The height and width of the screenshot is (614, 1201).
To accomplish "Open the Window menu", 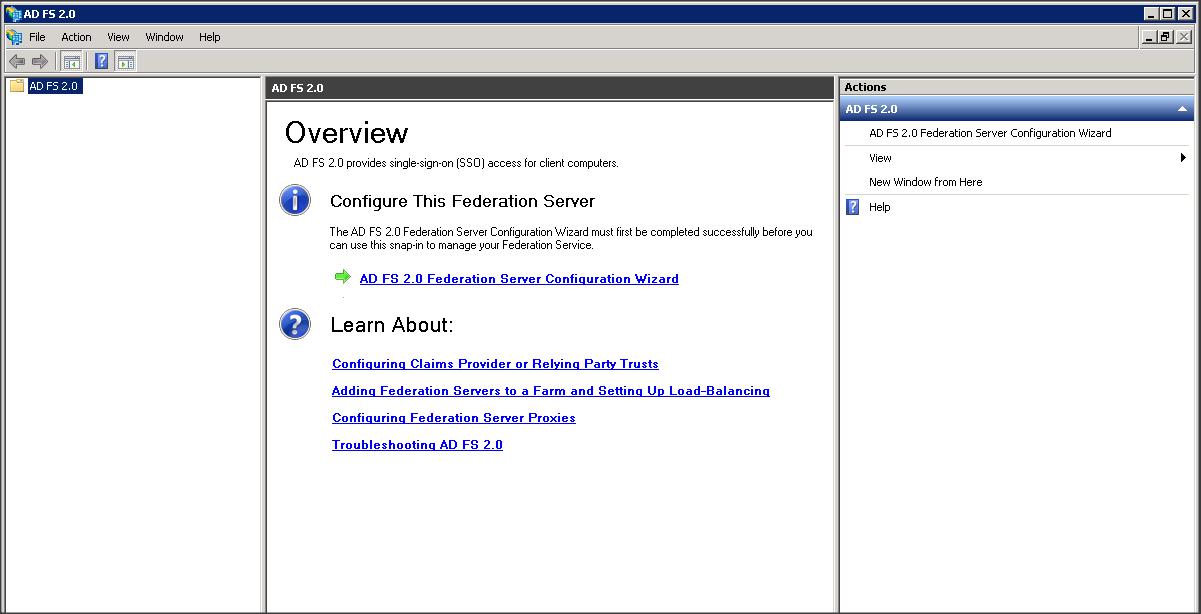I will [x=164, y=37].
